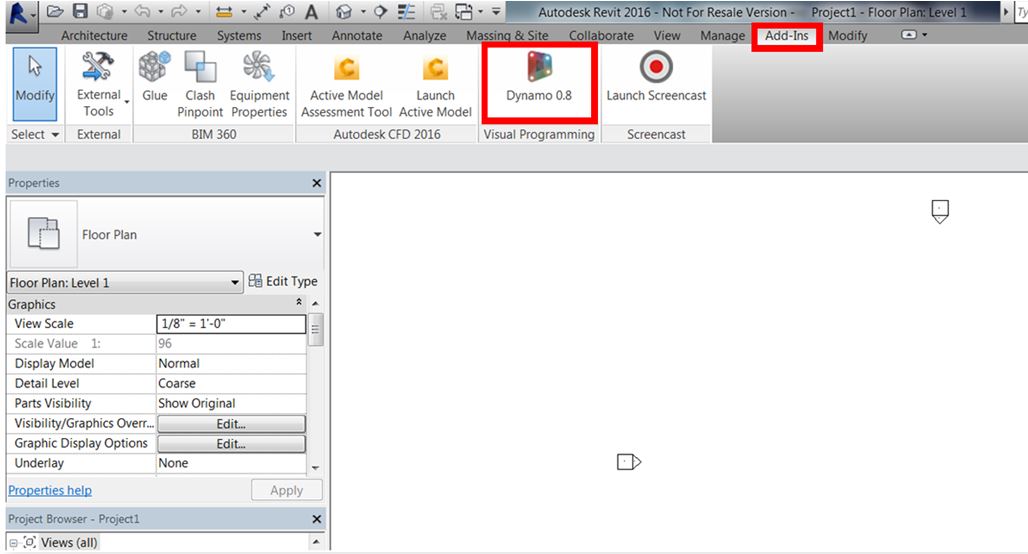Click the Switch Windows icon
Image resolution: width=1028 pixels, height=554 pixels.
click(x=464, y=12)
